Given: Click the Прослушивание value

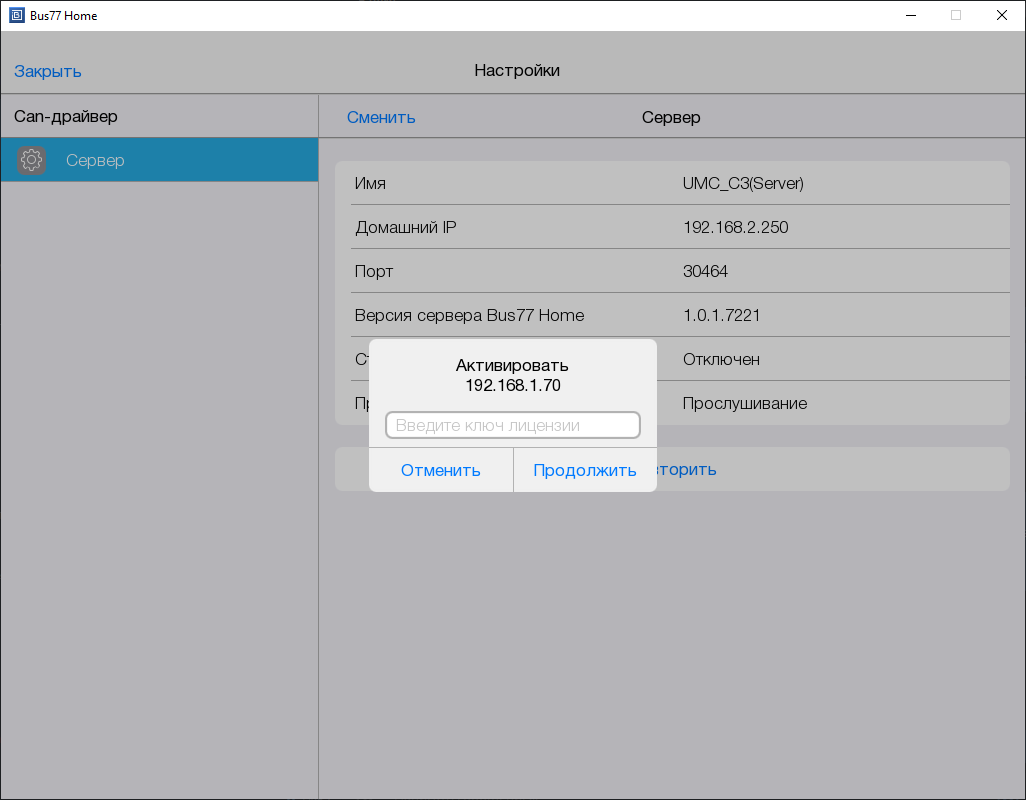Looking at the screenshot, I should (x=744, y=403).
